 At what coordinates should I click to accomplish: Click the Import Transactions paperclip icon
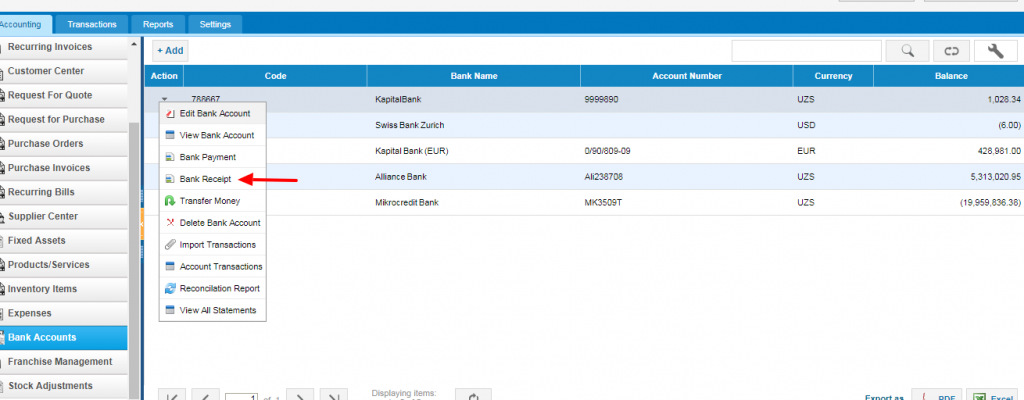tap(170, 245)
